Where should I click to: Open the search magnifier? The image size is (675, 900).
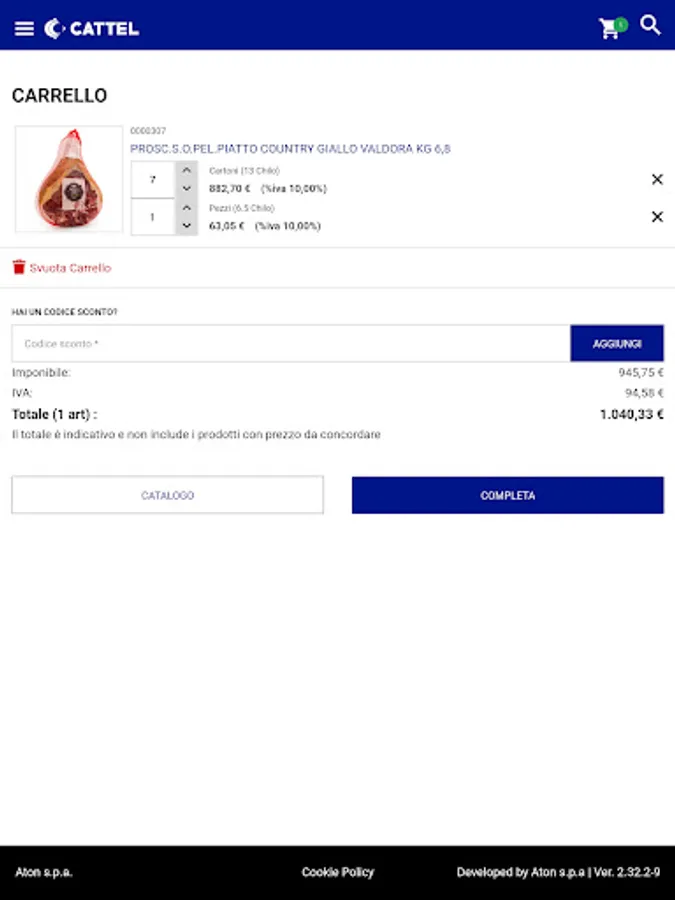coord(650,25)
